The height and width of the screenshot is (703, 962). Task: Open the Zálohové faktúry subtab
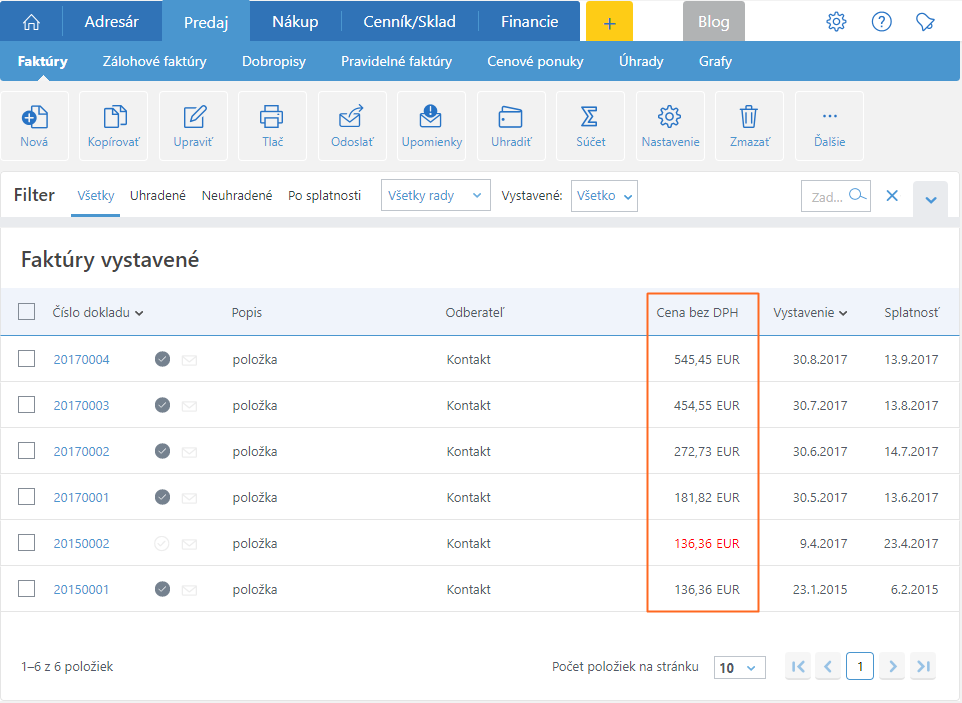[x=155, y=61]
